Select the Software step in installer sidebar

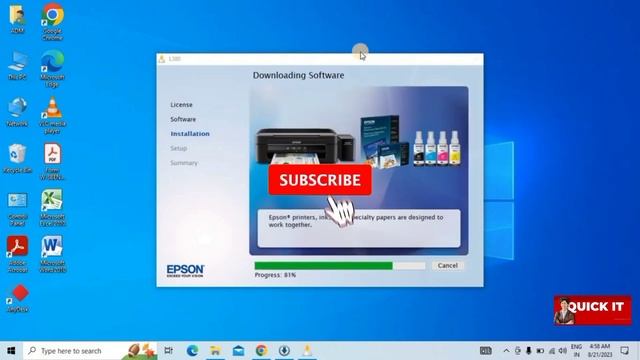(183, 119)
